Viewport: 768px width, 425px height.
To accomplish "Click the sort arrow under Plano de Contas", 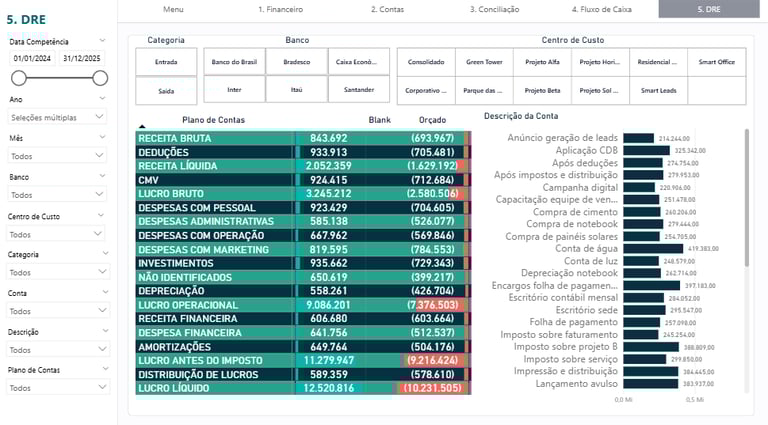I will coord(141,128).
